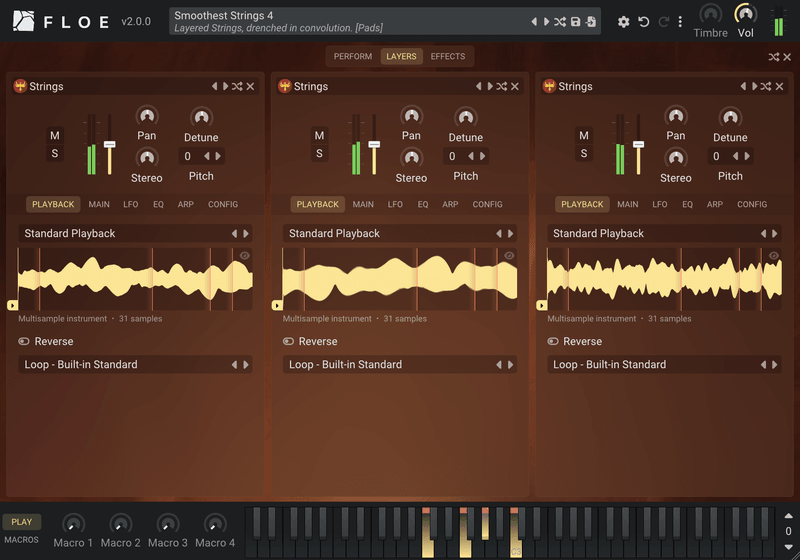
Task: Open the LFO tab on first layer
Action: tap(131, 204)
